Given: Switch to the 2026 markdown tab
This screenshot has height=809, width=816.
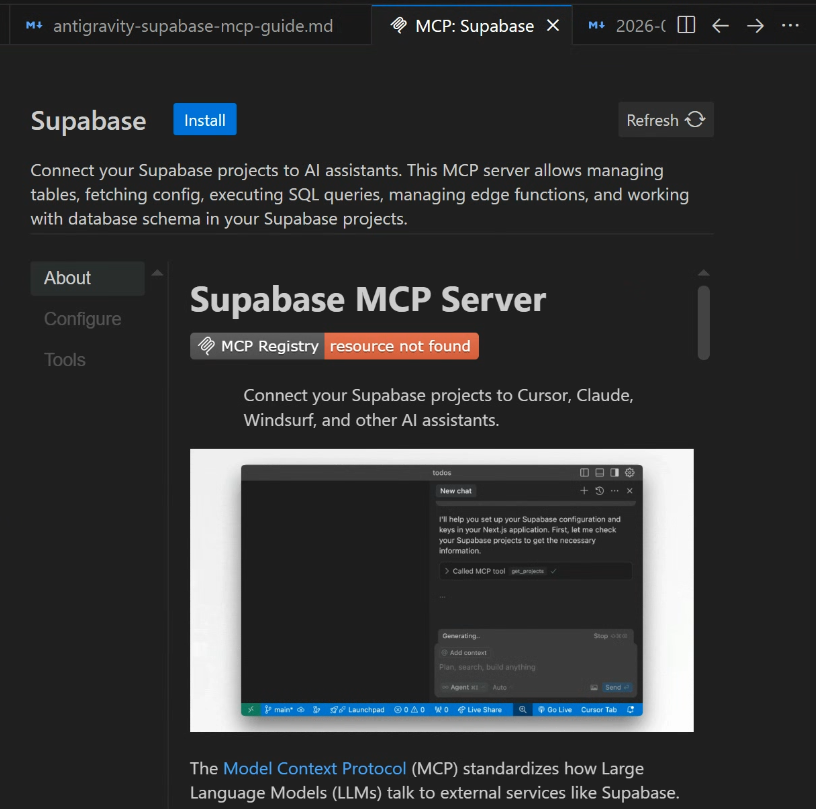Looking at the screenshot, I should pos(625,25).
